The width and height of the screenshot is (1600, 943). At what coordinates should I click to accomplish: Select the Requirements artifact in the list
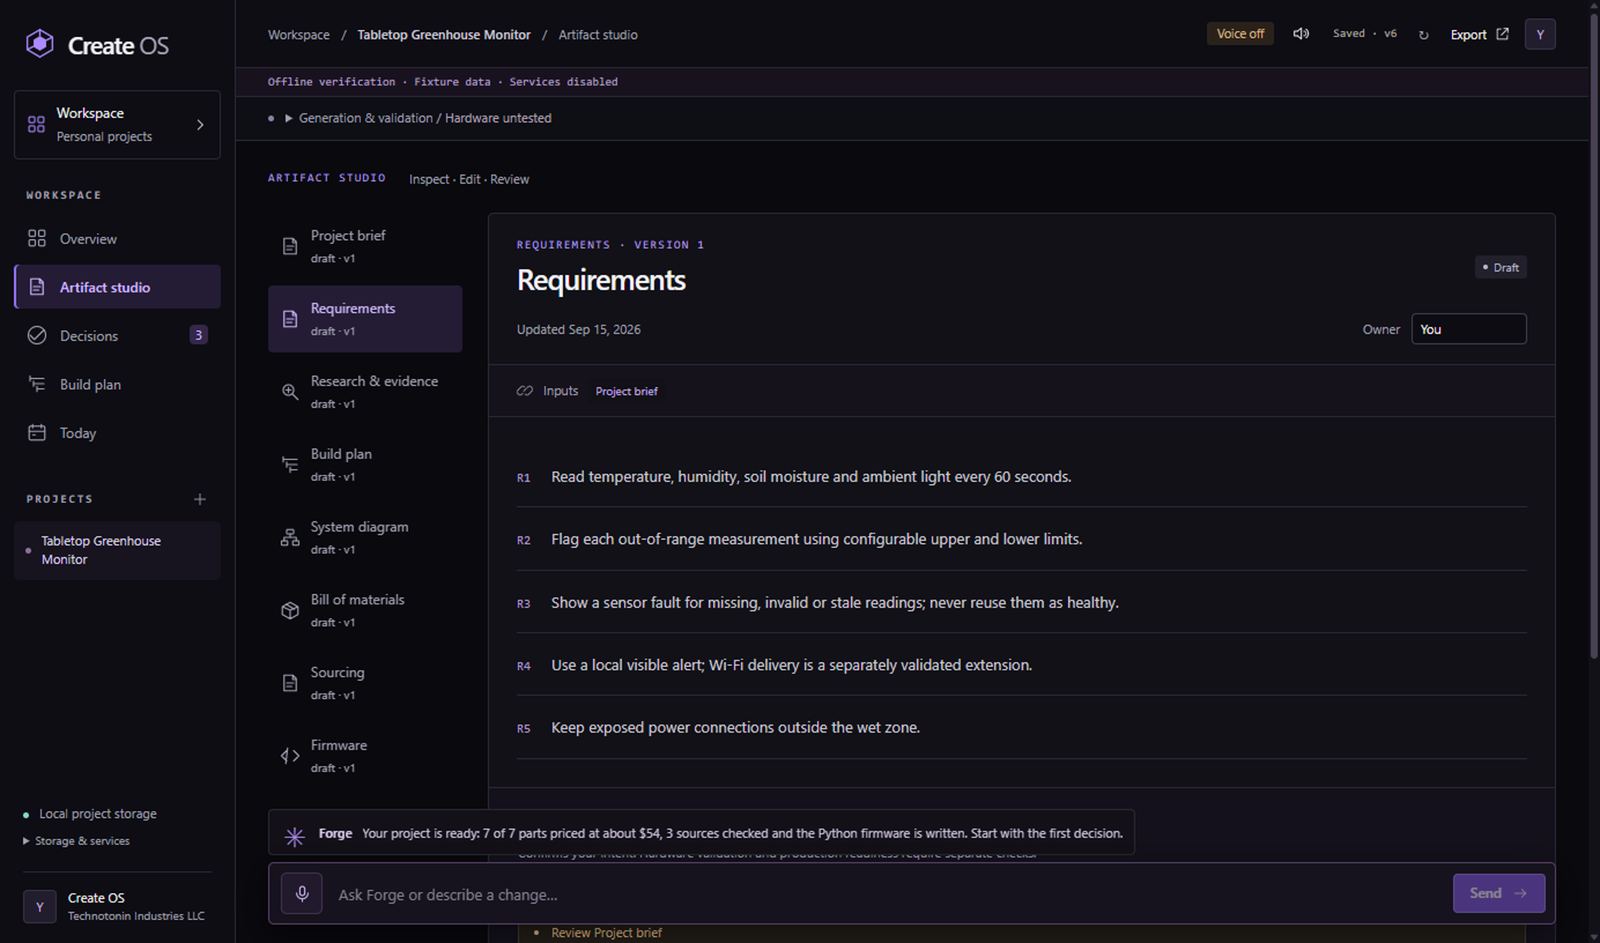tap(365, 319)
